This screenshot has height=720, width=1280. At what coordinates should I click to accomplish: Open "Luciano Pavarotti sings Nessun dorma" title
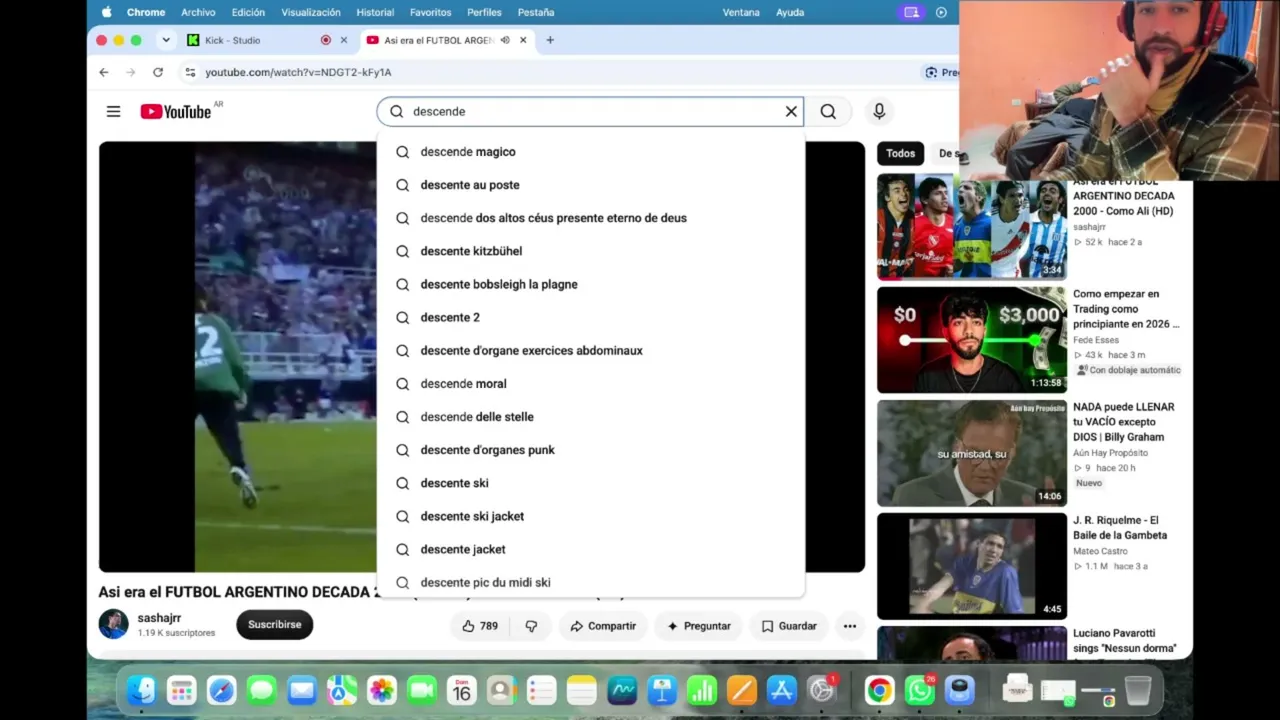click(x=1125, y=641)
